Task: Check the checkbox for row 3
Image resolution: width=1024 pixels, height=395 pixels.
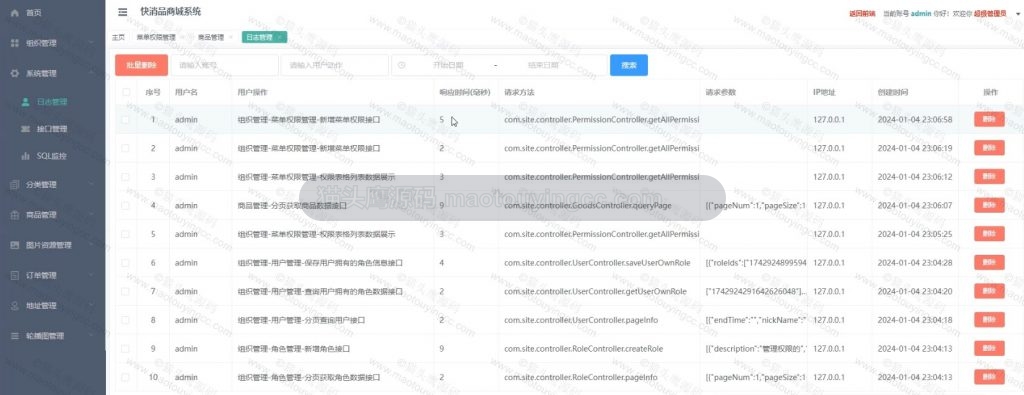Action: tap(125, 177)
